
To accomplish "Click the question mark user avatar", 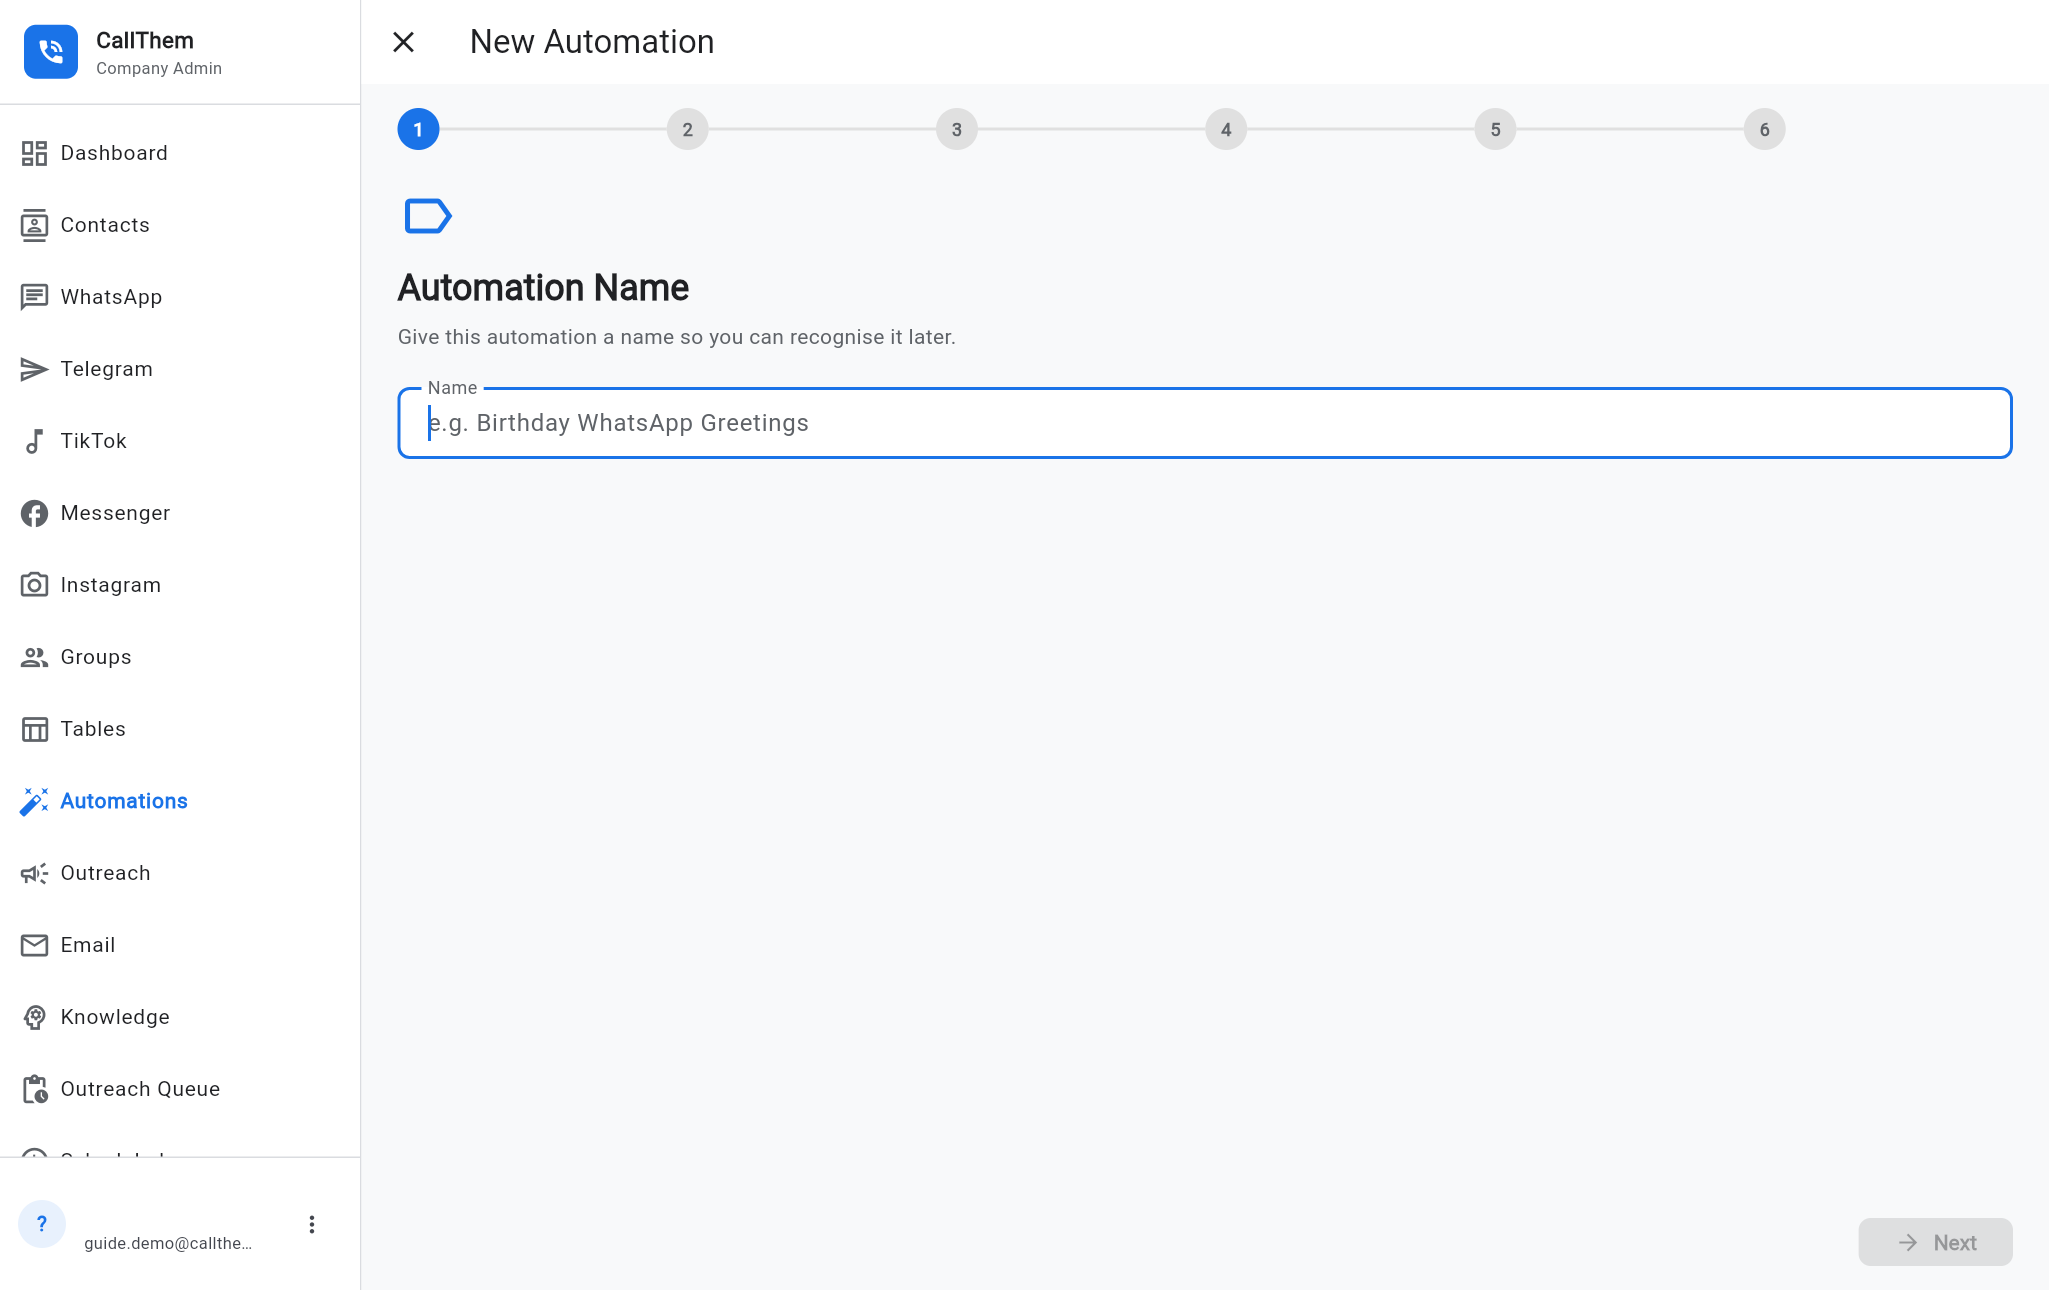I will (x=42, y=1224).
